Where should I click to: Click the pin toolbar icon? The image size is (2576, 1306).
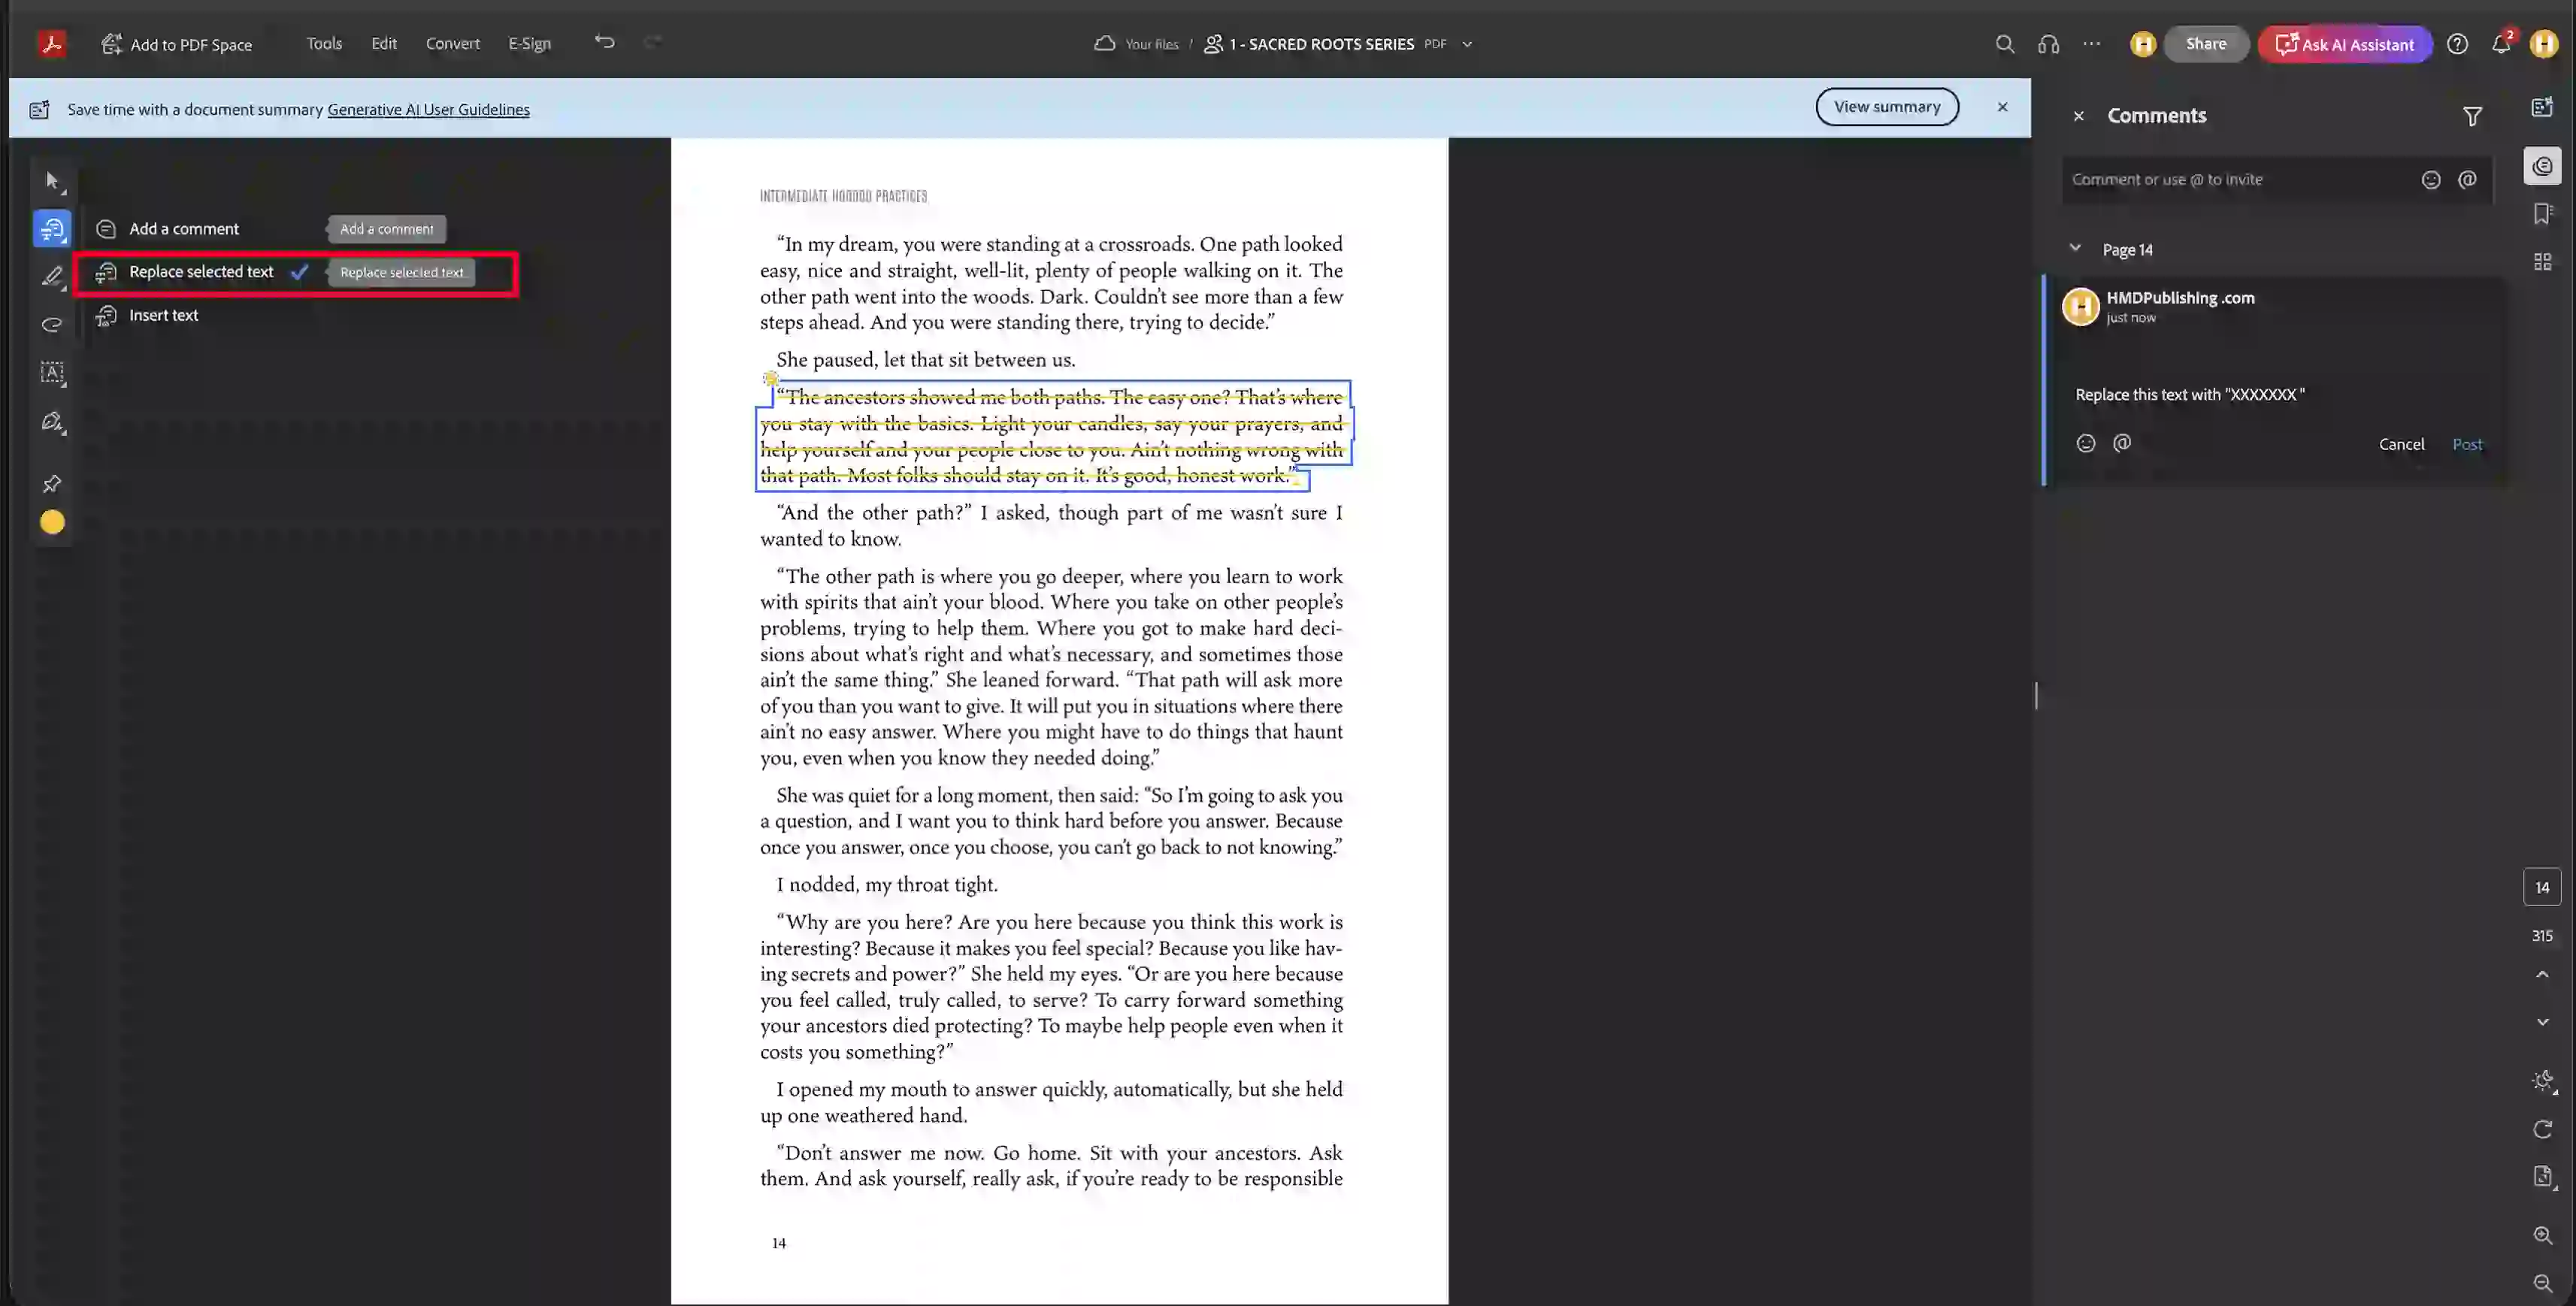tap(52, 484)
